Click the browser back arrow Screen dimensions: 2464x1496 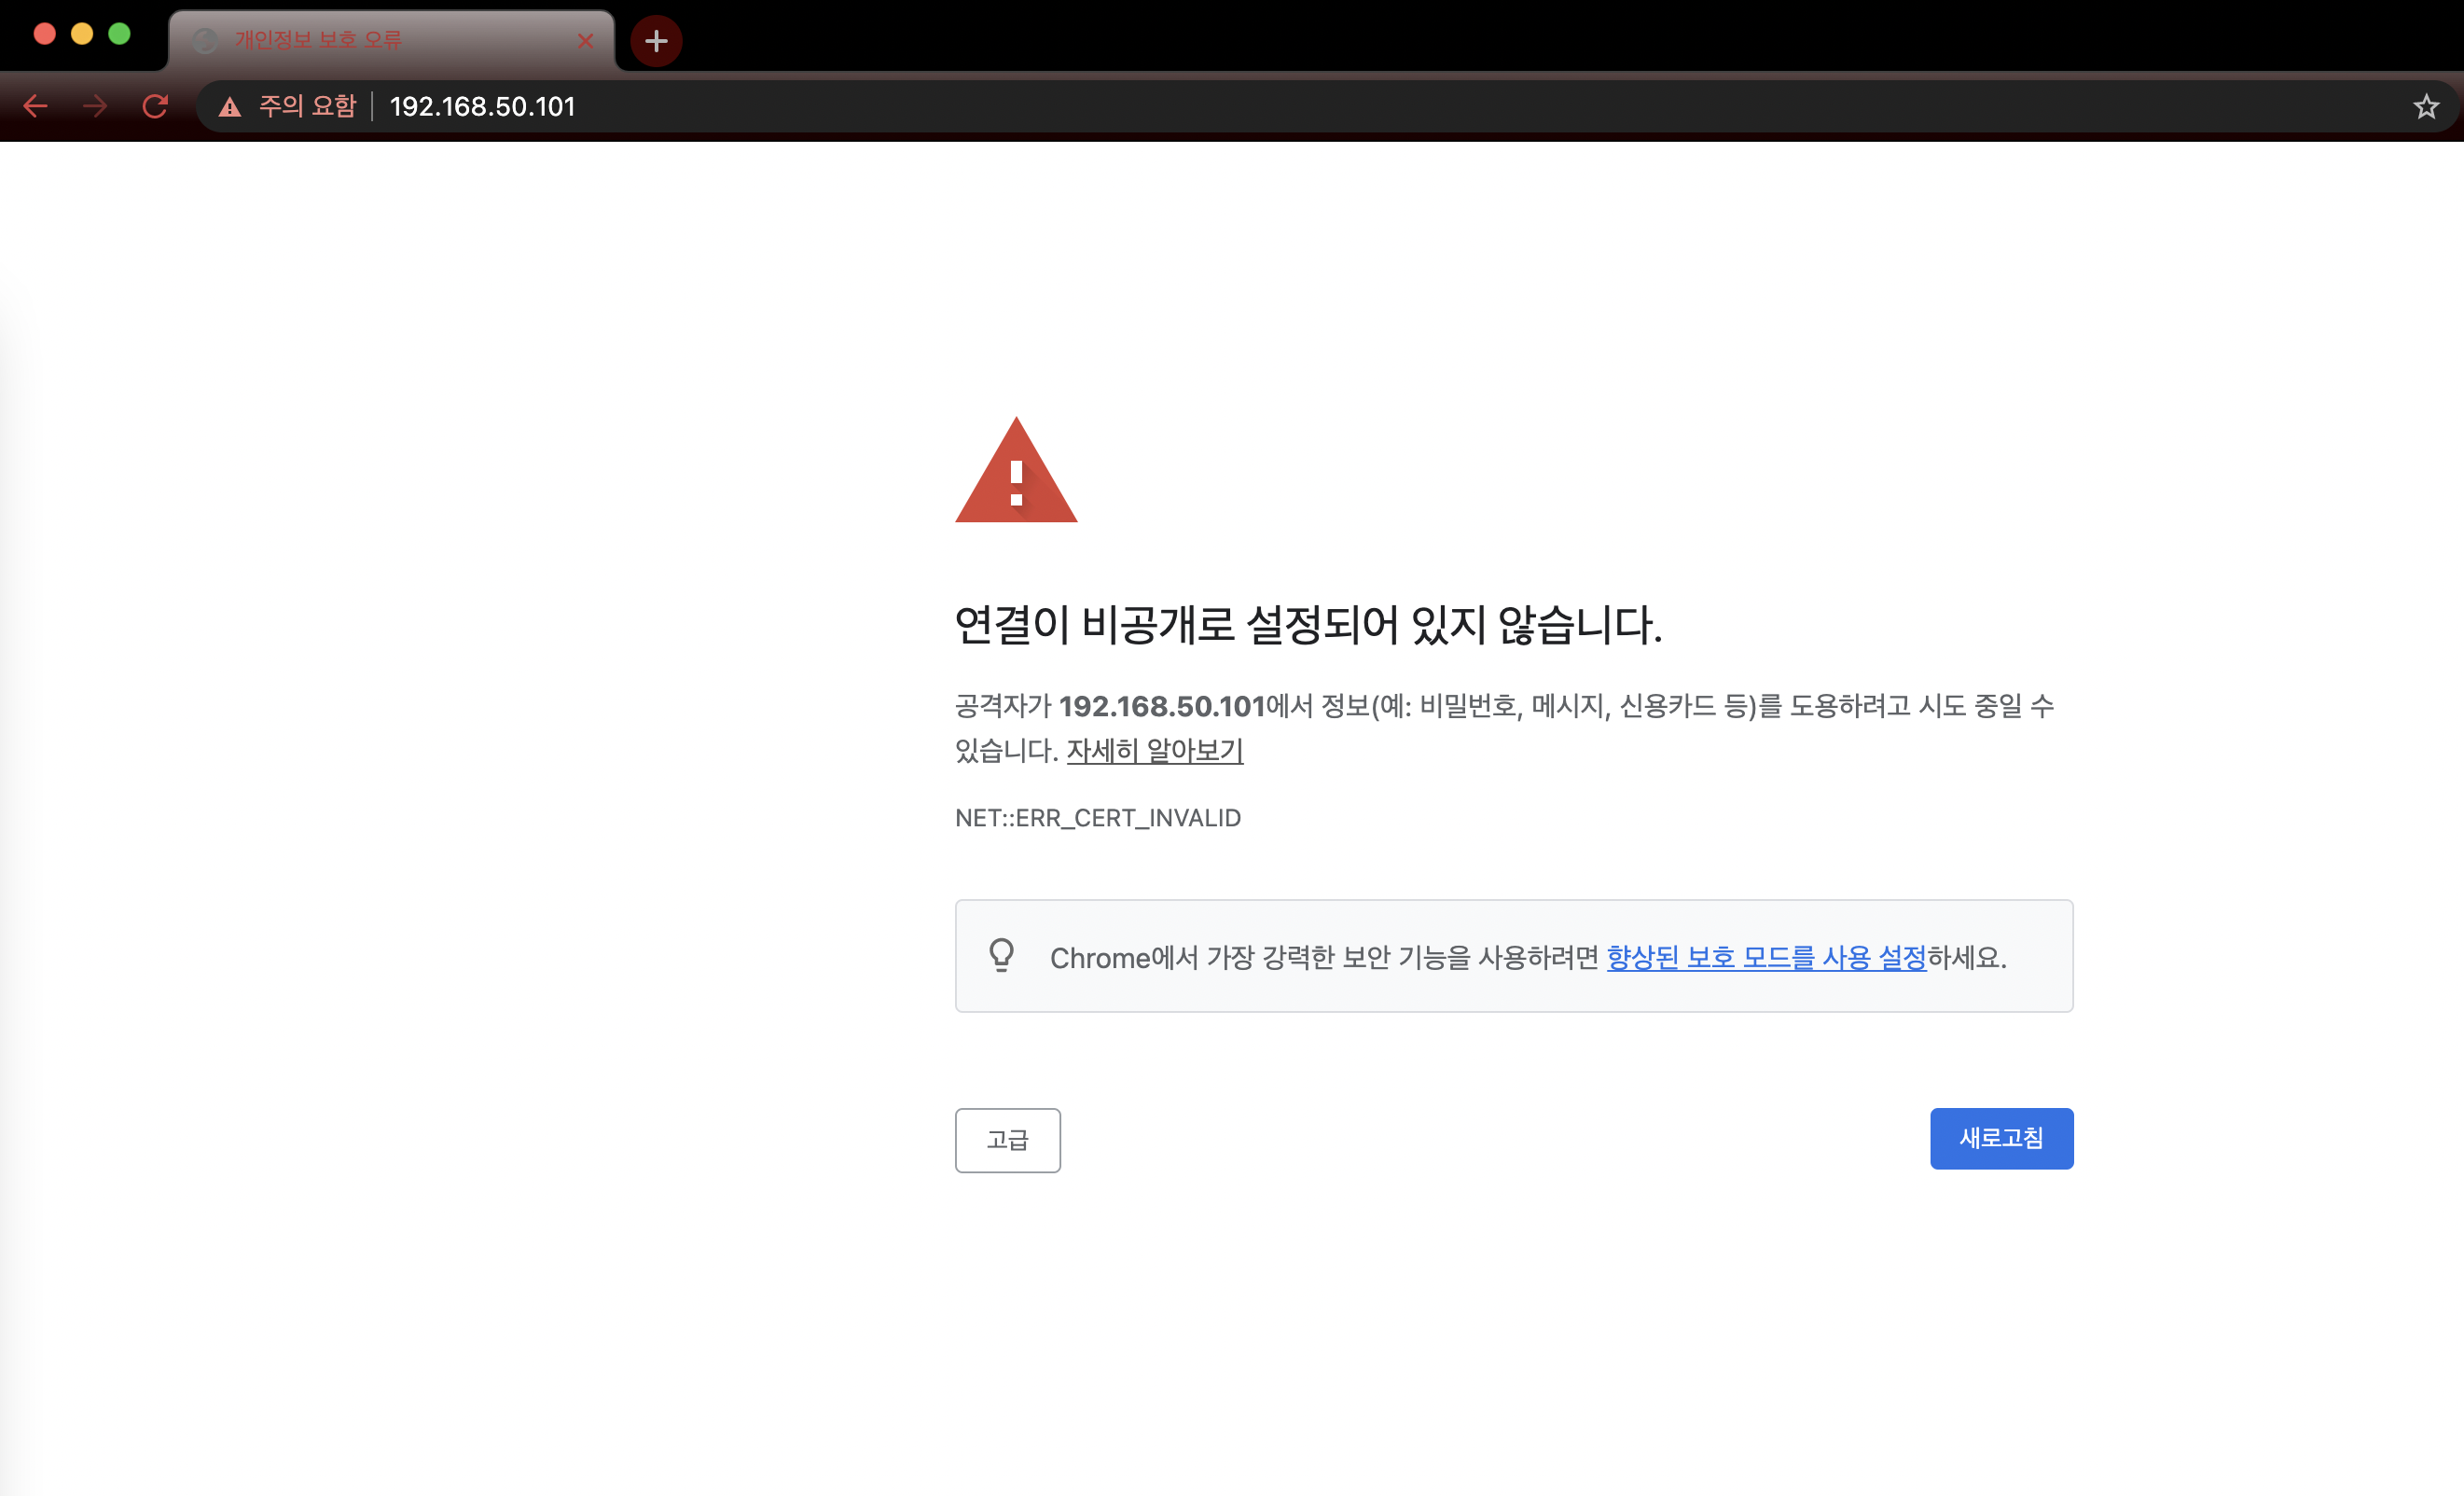pyautogui.click(x=36, y=106)
